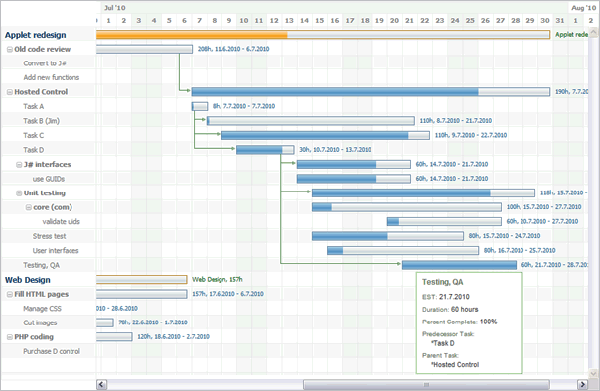Click '*Task D' predecessor in tooltip

[x=443, y=344]
